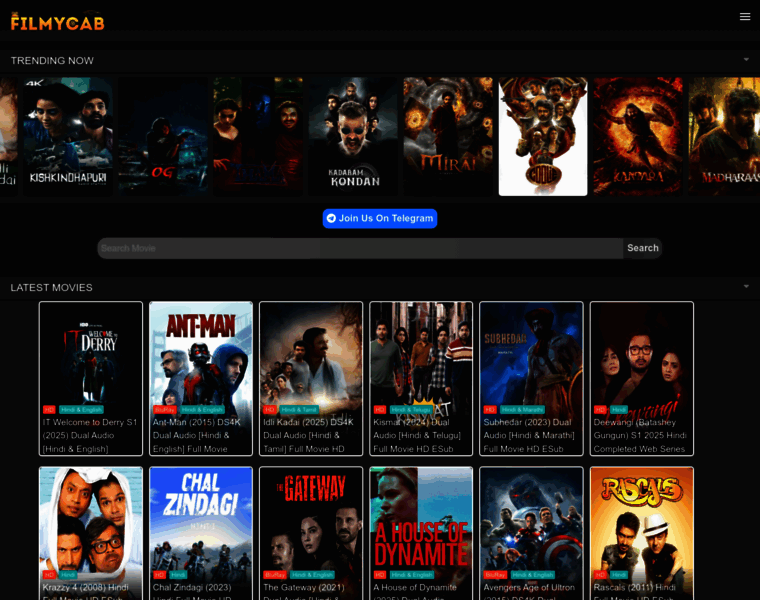Click the Latest Movies heading
760x600 pixels.
pyautogui.click(x=51, y=287)
